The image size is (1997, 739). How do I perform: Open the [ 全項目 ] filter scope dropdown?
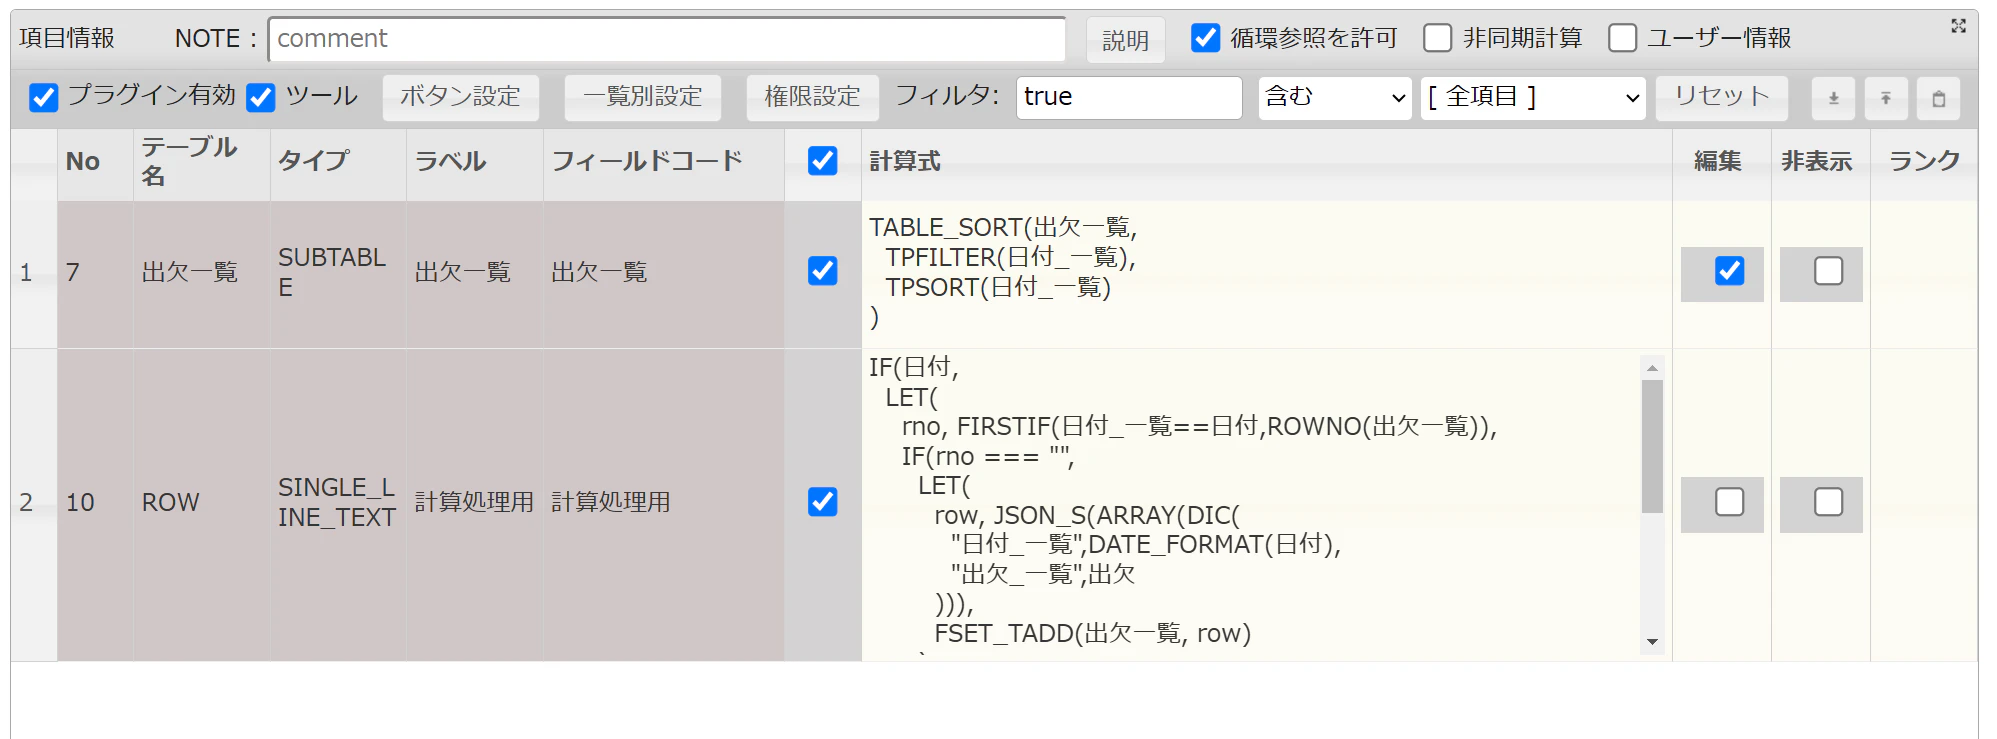1533,98
